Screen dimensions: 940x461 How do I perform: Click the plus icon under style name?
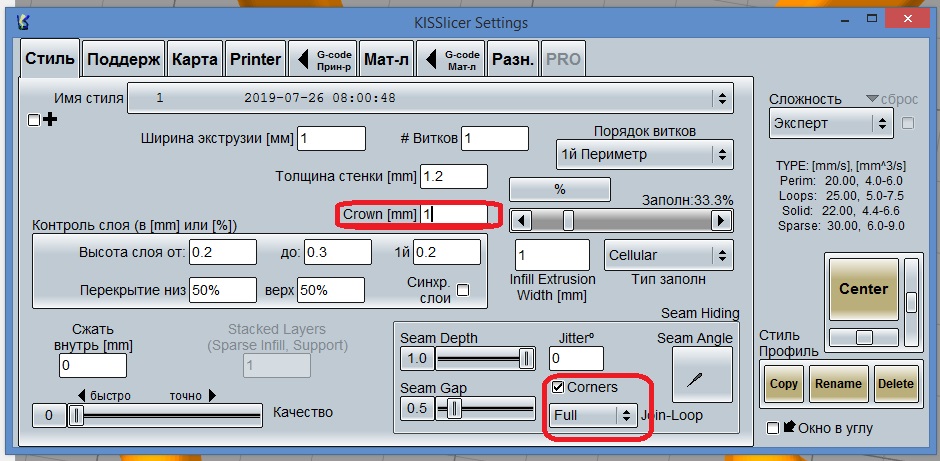pos(51,120)
